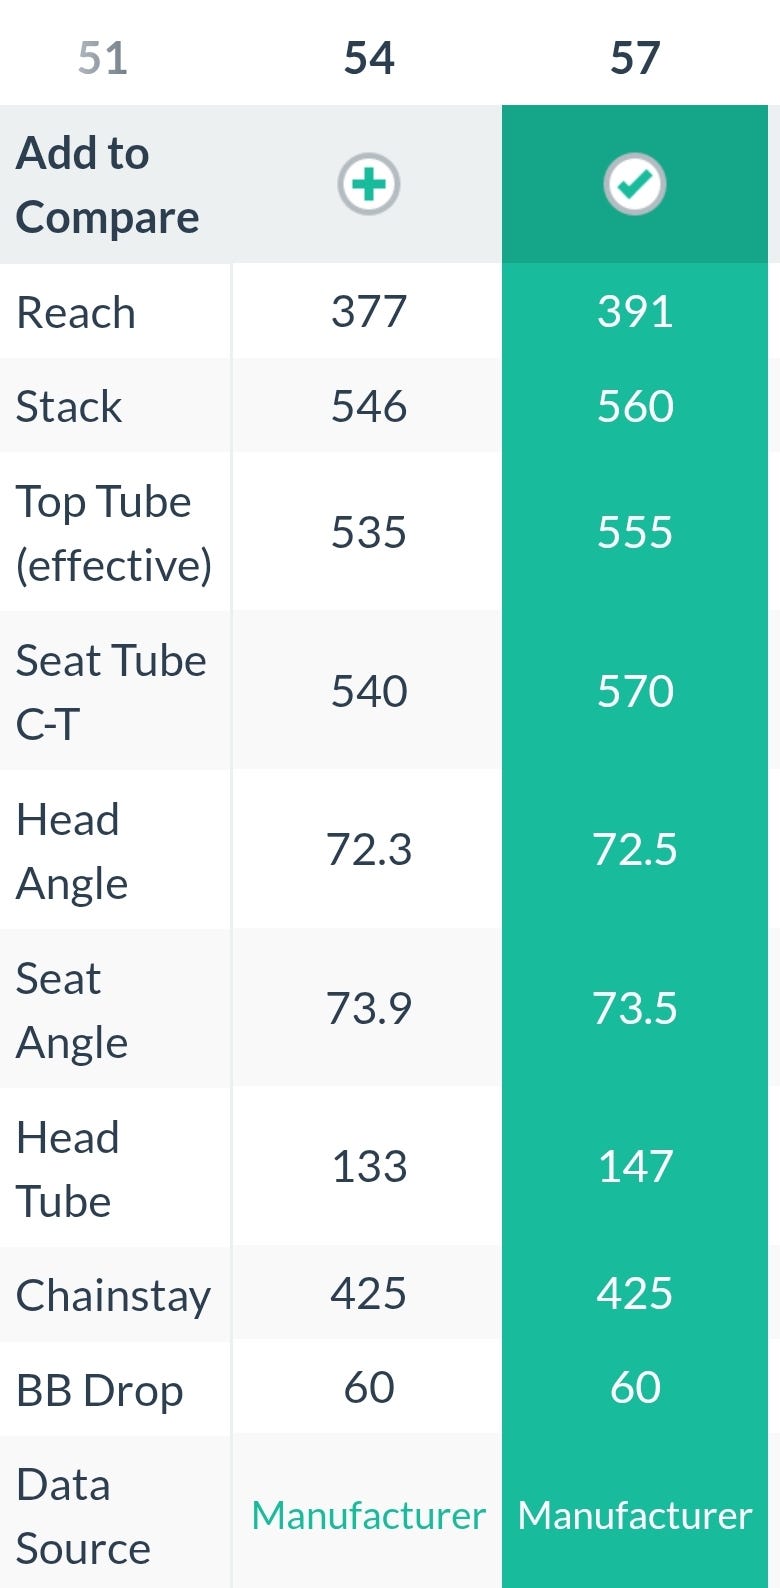
Task: Click stack value 560 for size 57
Action: pyautogui.click(x=634, y=407)
